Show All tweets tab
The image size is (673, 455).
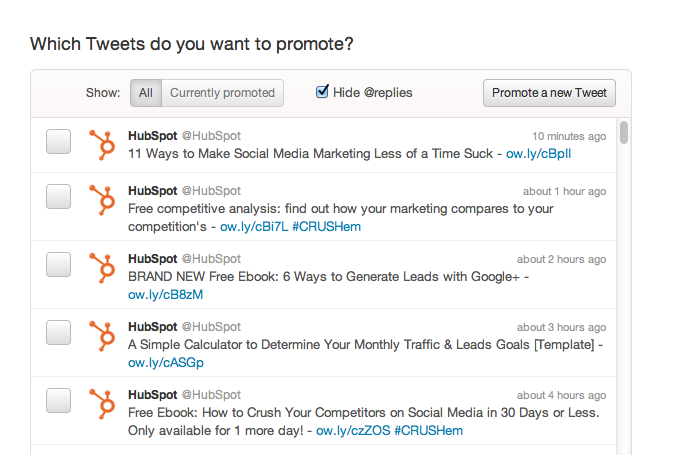point(146,93)
